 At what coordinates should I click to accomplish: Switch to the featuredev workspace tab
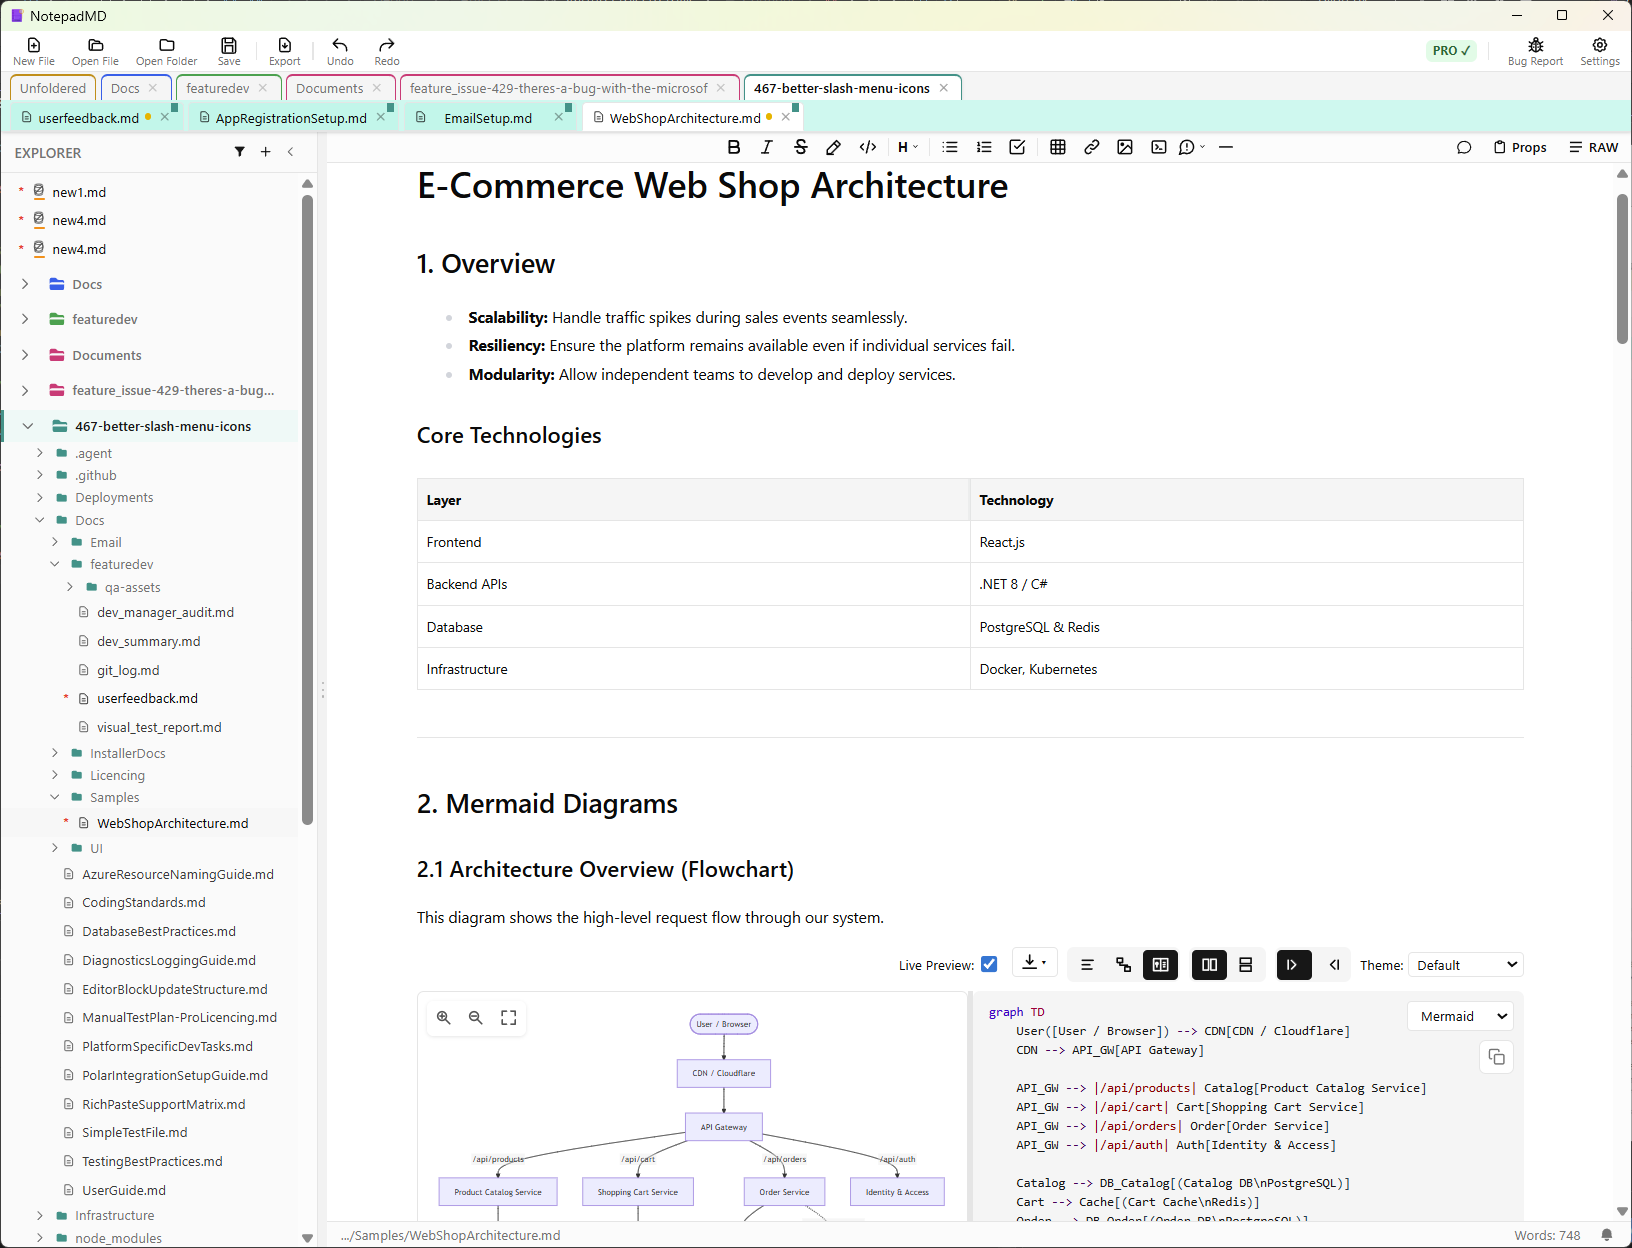coord(218,88)
